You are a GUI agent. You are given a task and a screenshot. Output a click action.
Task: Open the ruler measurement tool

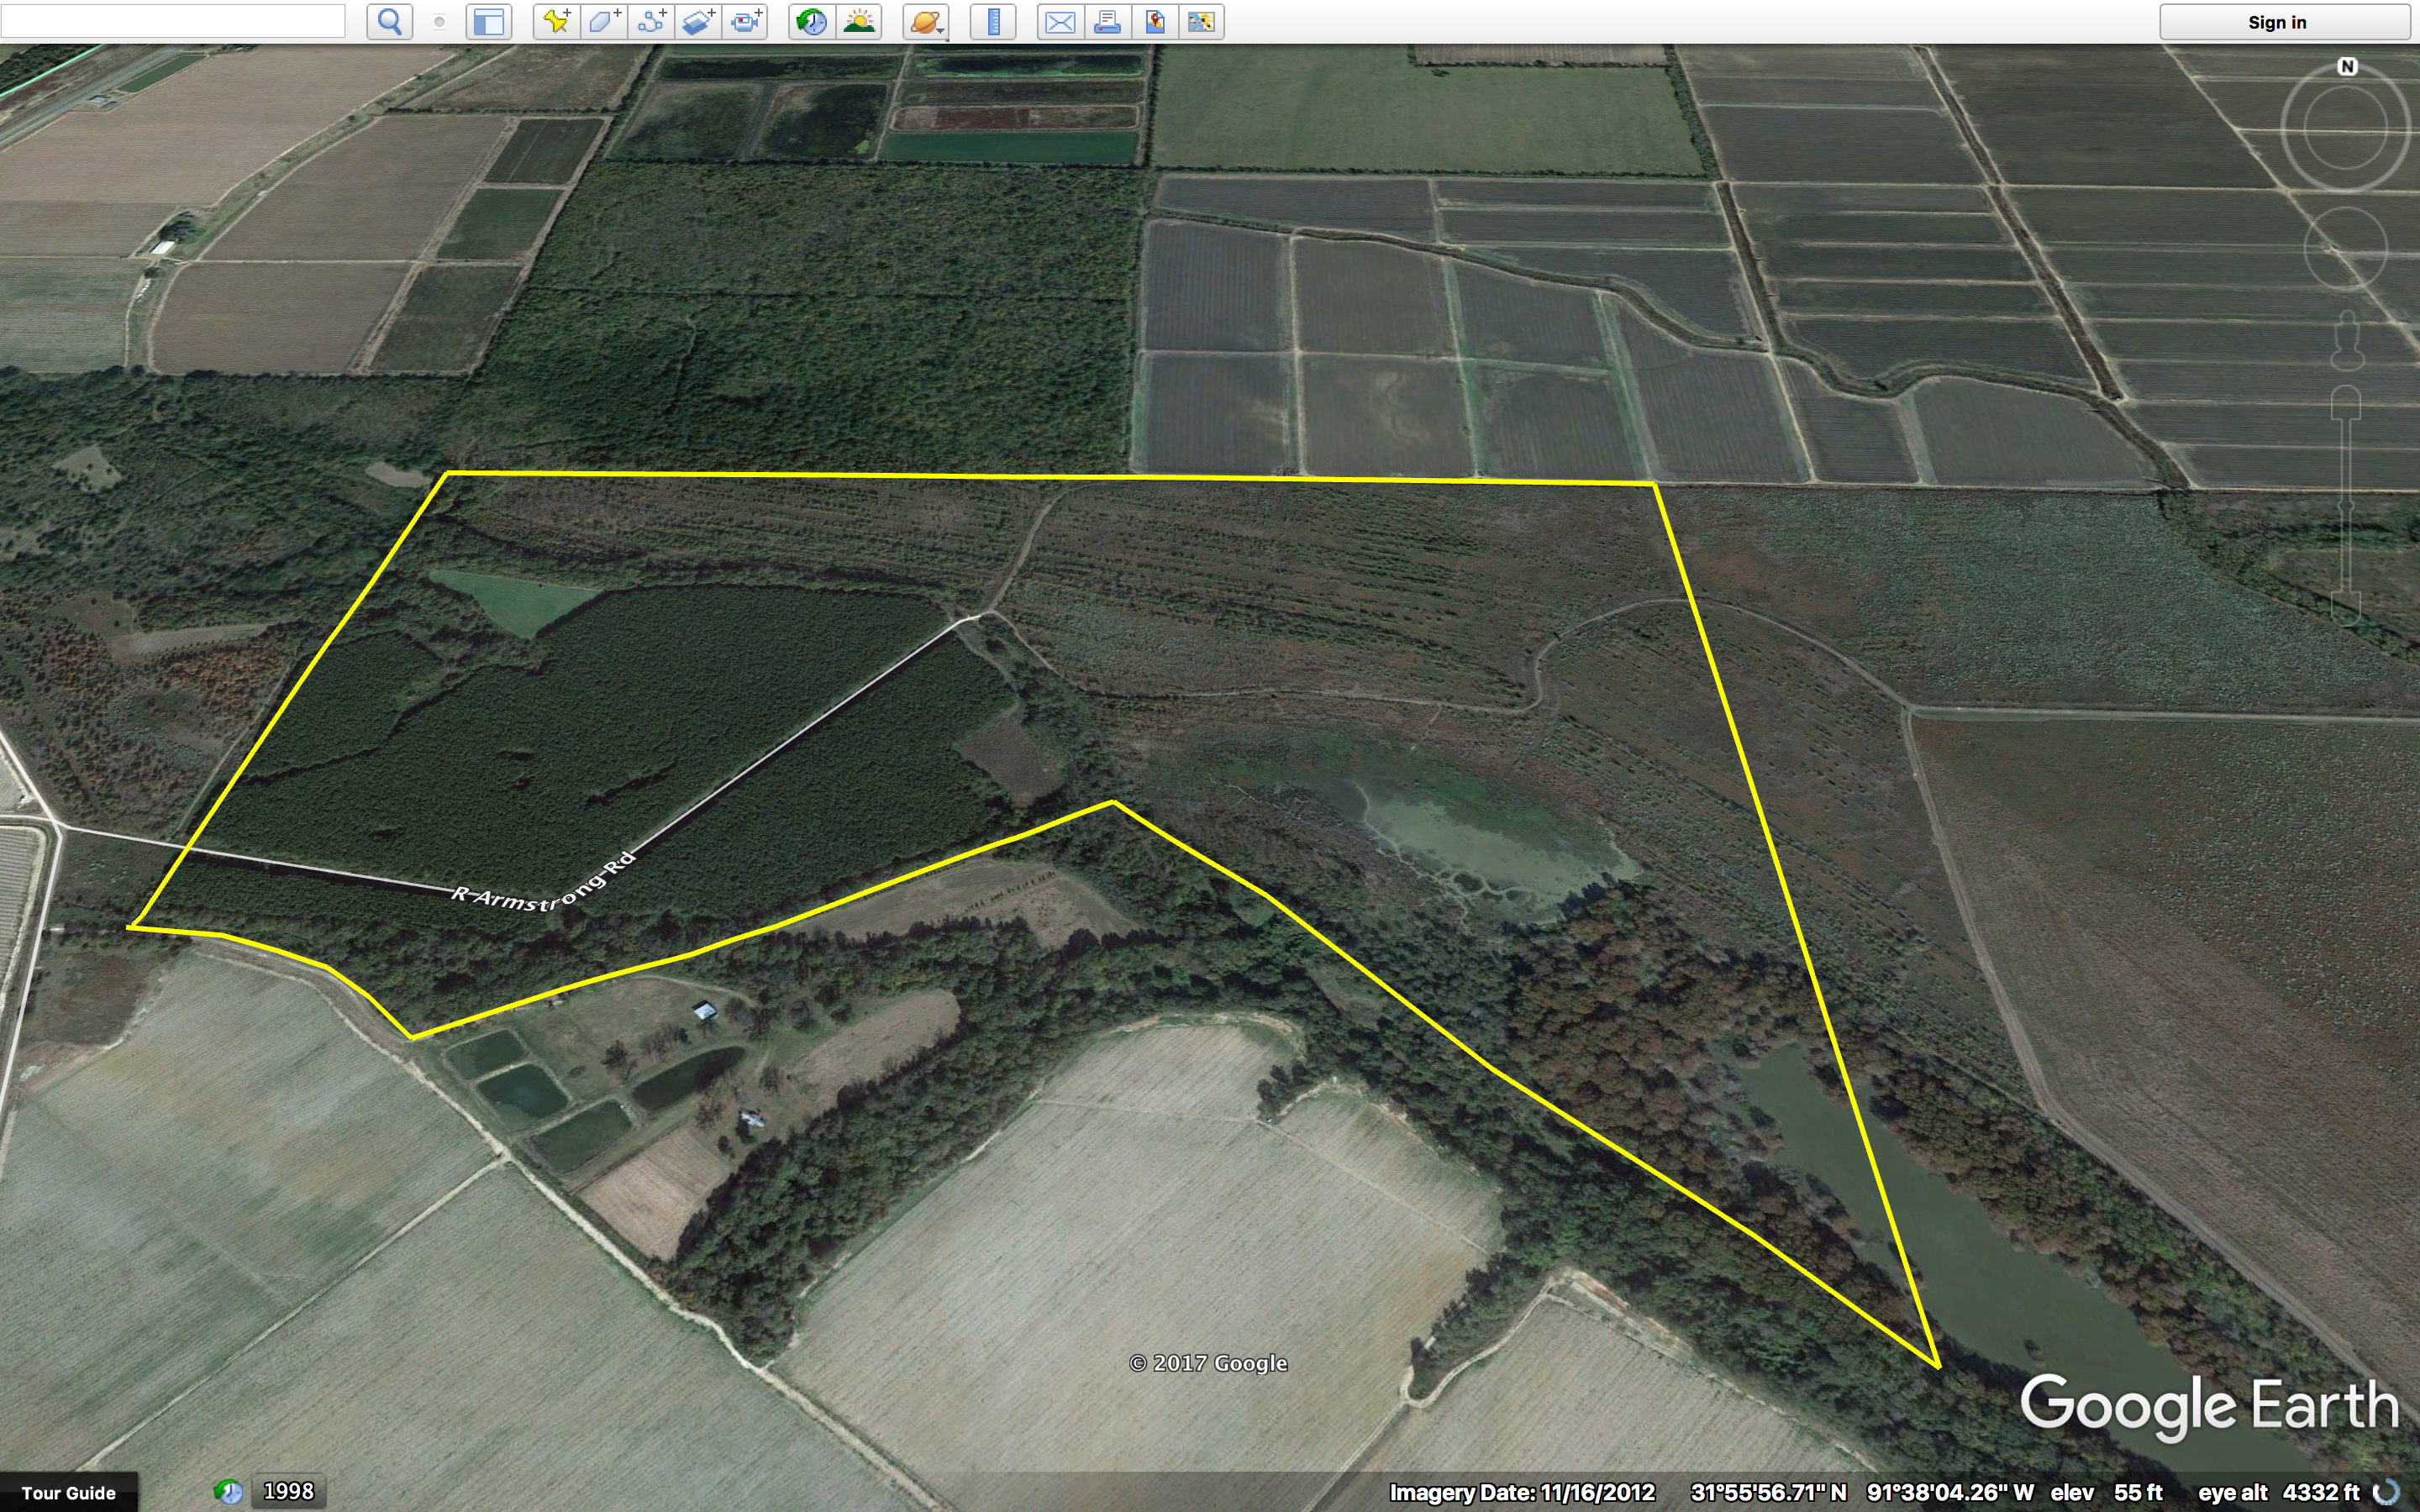(x=993, y=22)
